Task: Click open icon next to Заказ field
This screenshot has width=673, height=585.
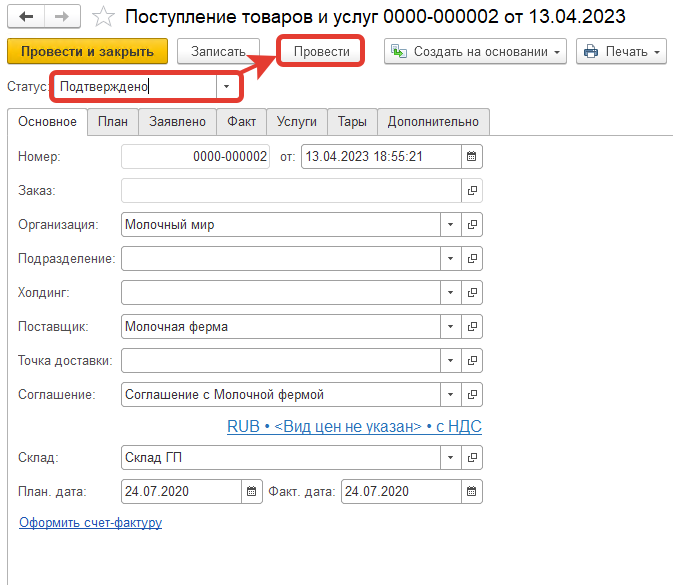Action: (x=472, y=190)
